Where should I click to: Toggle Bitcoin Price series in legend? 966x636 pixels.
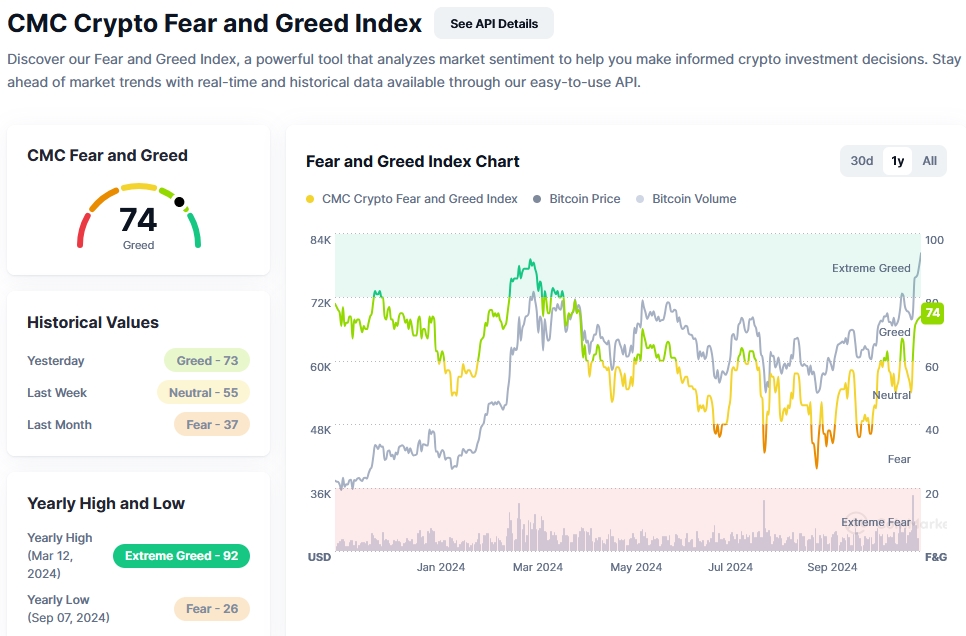click(584, 199)
